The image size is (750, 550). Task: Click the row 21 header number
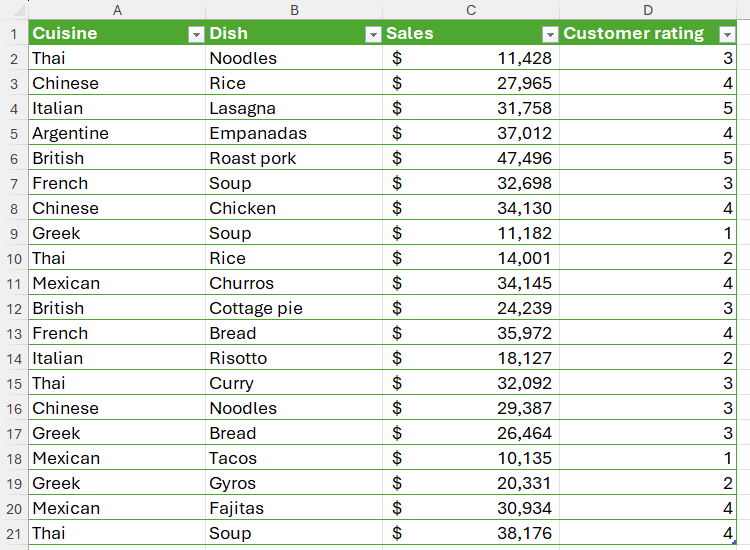click(14, 533)
